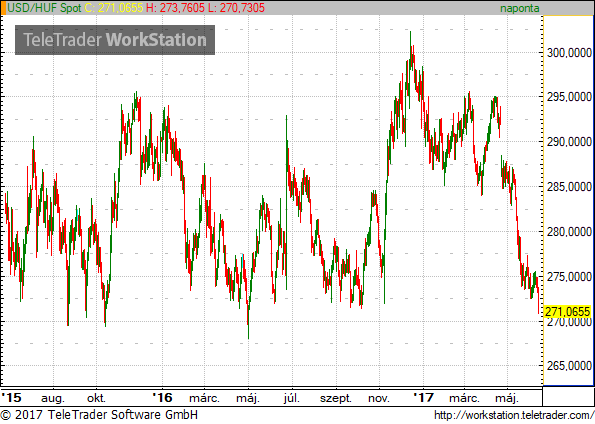Click the orange marker beside USD/HUF Spot
This screenshot has height=424, width=595.
point(3,8)
